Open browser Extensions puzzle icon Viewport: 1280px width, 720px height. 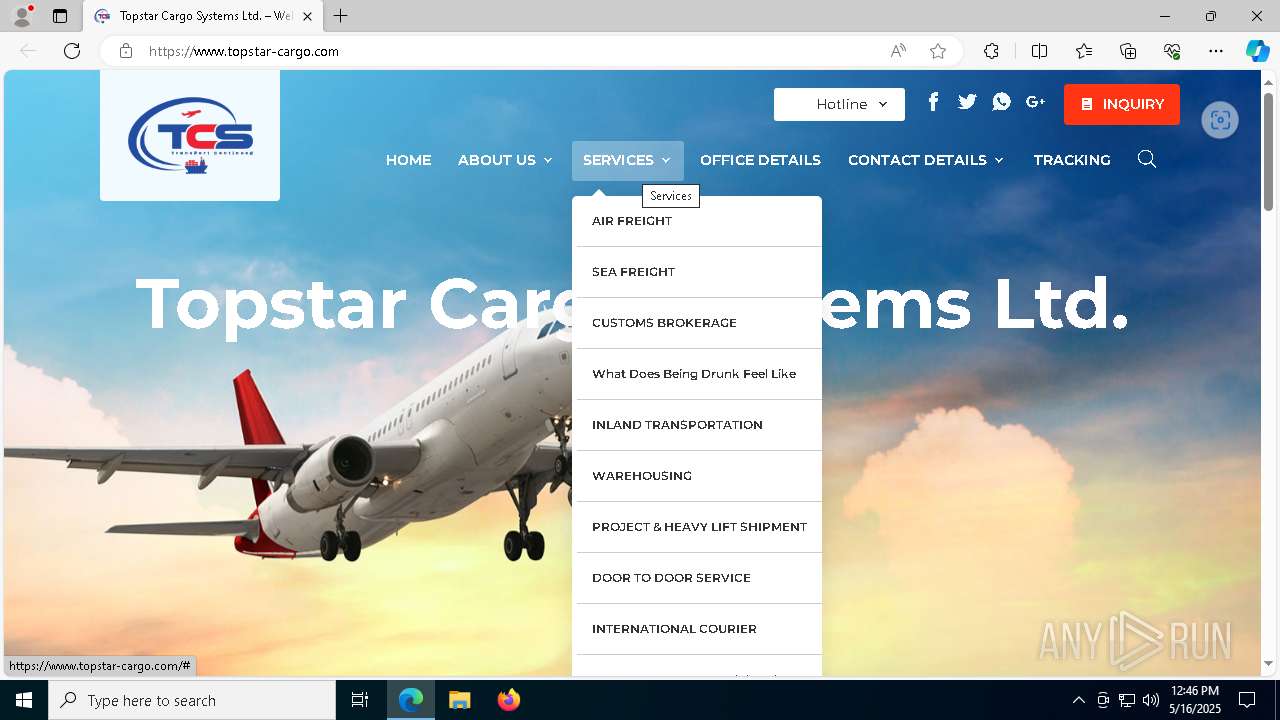point(991,51)
